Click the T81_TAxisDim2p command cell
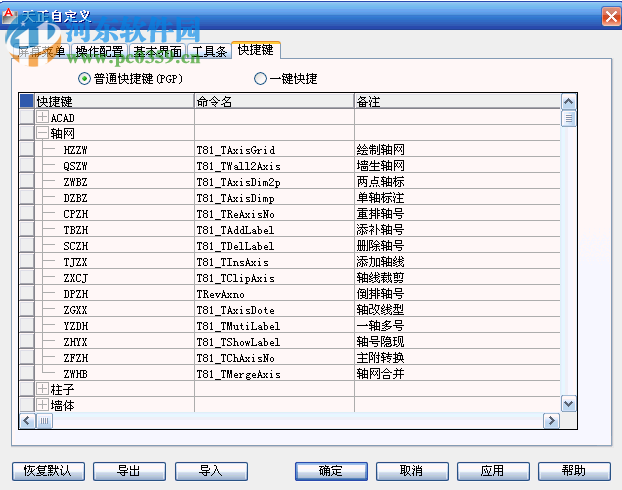The height and width of the screenshot is (490, 622). (x=274, y=182)
